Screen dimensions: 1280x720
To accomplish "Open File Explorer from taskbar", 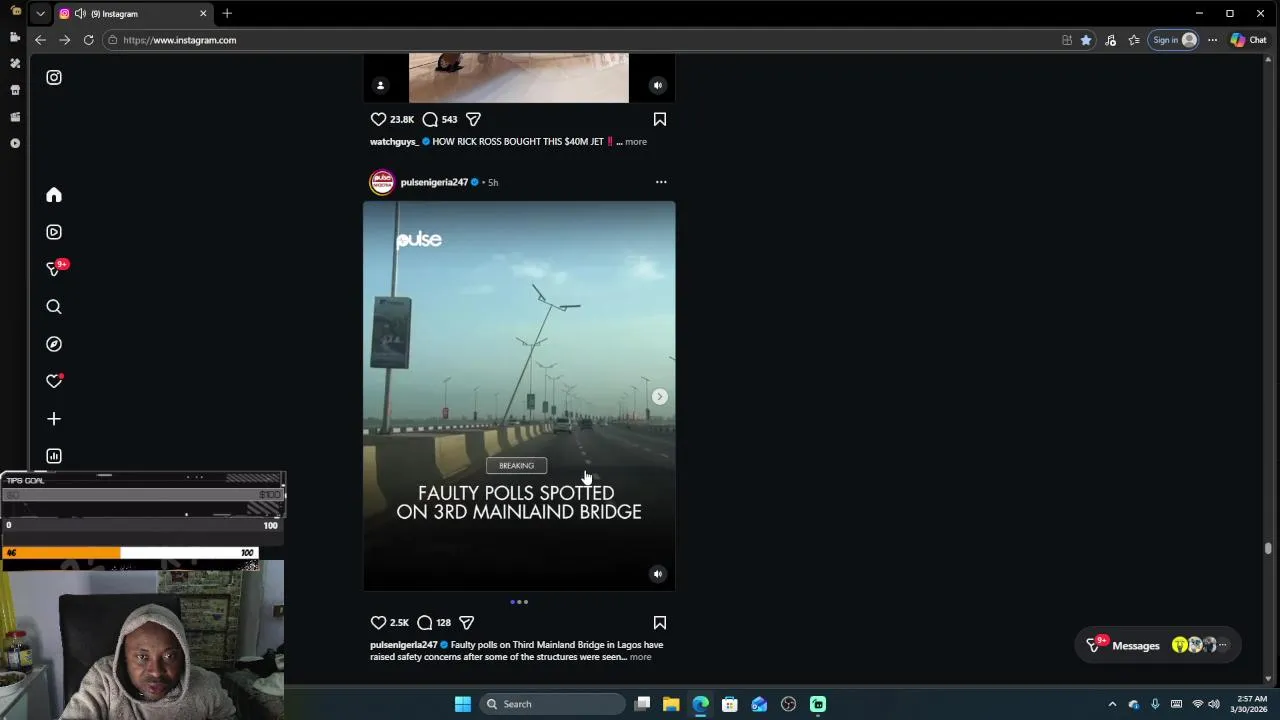I will pos(671,704).
